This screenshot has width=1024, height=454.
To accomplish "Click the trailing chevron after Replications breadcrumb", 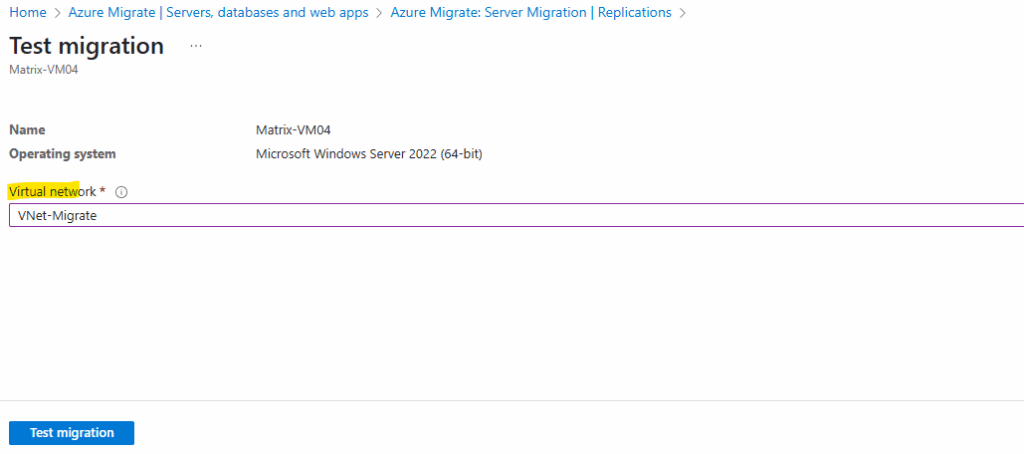I will [682, 13].
